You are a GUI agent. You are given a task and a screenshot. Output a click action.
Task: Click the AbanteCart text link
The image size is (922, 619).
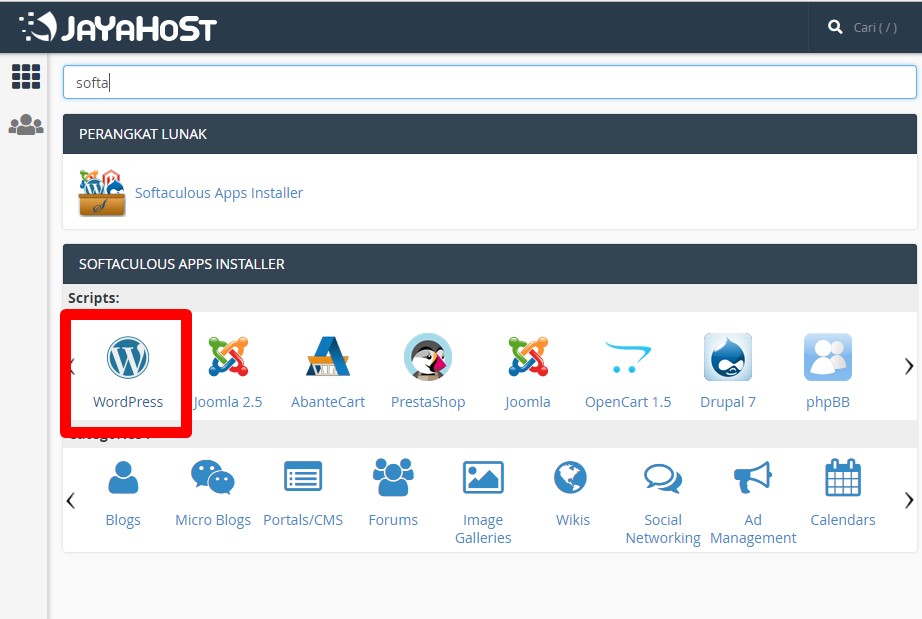tap(328, 402)
